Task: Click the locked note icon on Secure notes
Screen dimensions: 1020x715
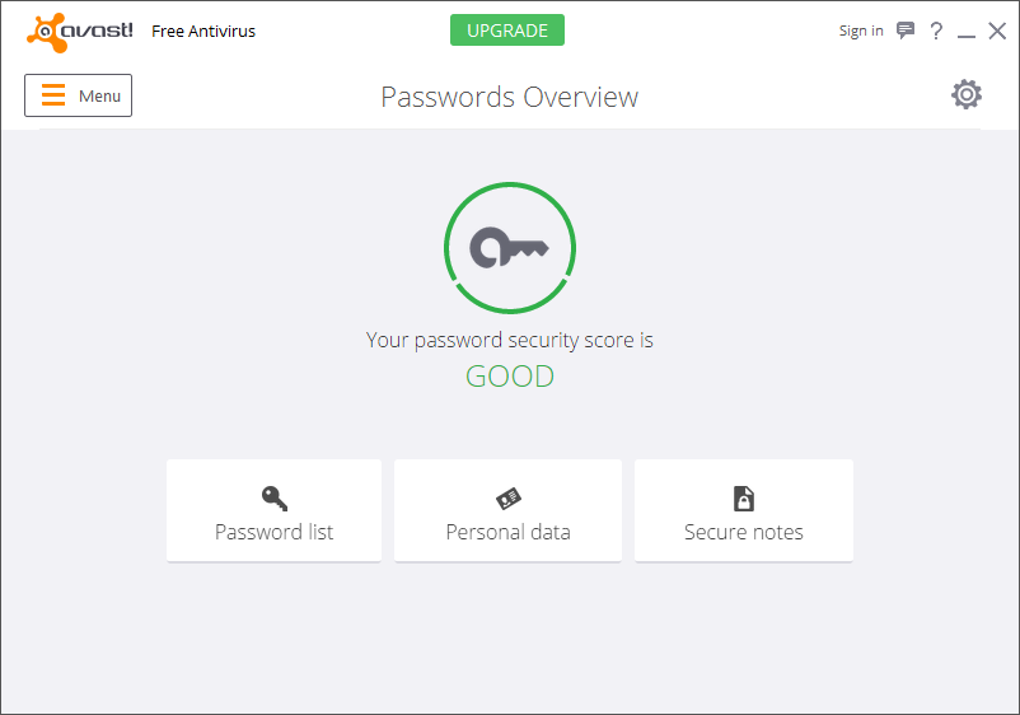Action: tap(744, 498)
